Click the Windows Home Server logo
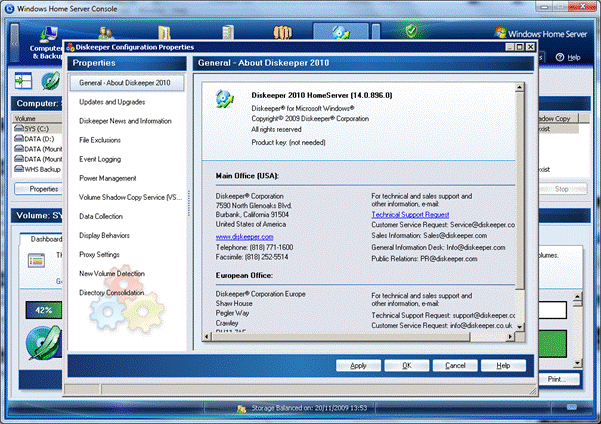The height and width of the screenshot is (424, 601). pyautogui.click(x=541, y=33)
